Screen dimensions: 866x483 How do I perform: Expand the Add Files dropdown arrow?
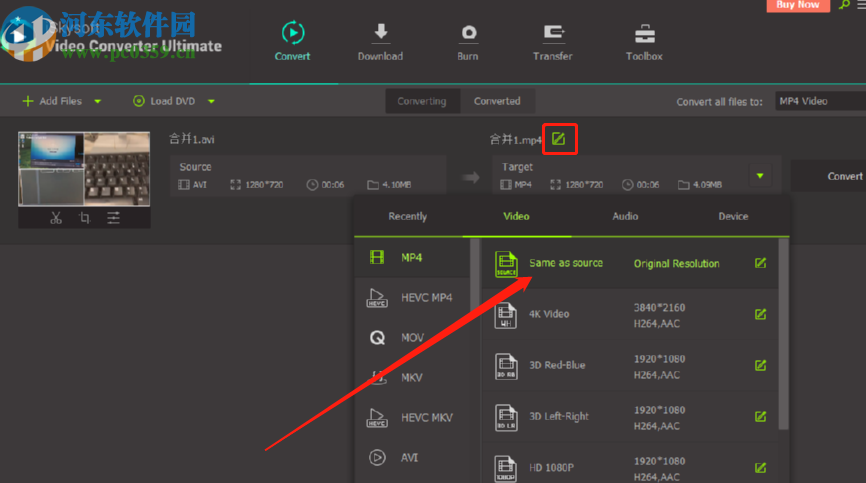pos(98,102)
